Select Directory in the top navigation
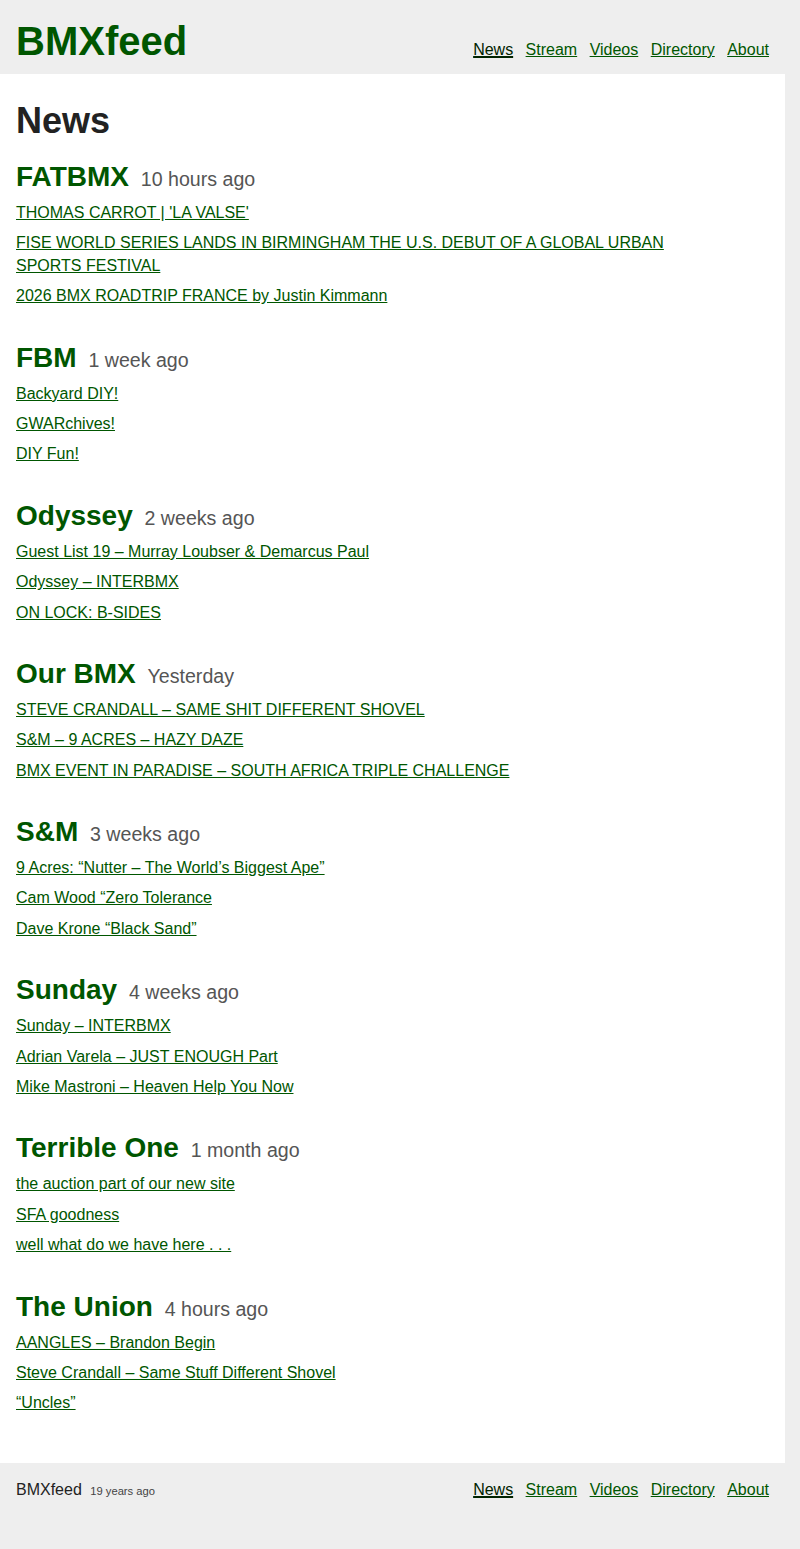 (682, 50)
